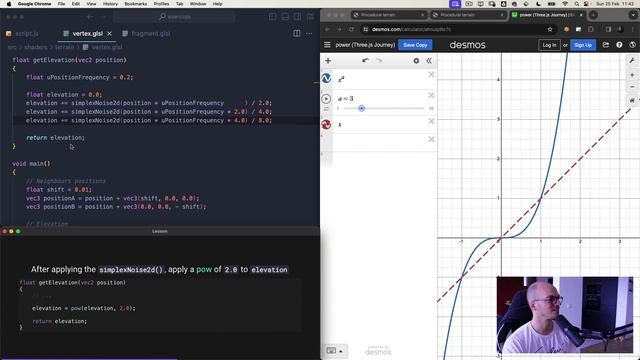
Task: Switch to the first Procedural terrain tab
Action: point(389,15)
